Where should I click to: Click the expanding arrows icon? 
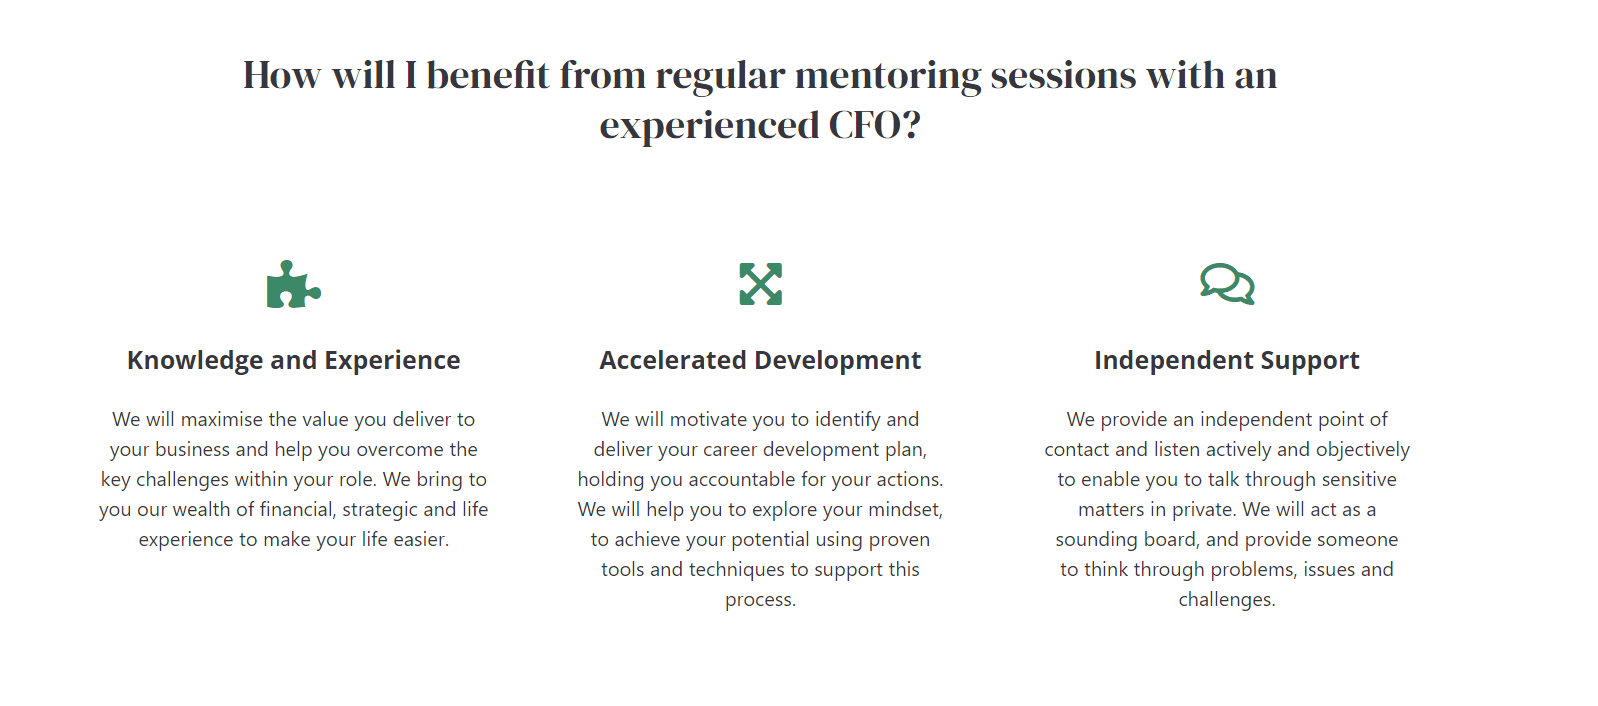click(x=760, y=284)
